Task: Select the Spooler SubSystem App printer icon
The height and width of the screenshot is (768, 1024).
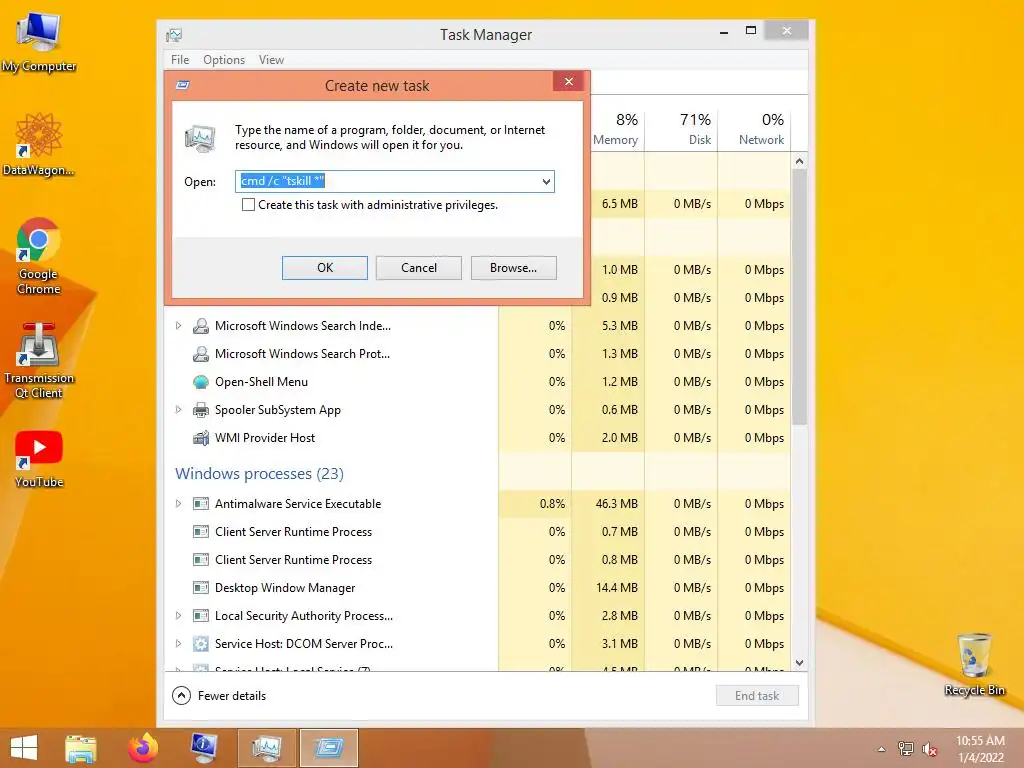Action: [201, 410]
